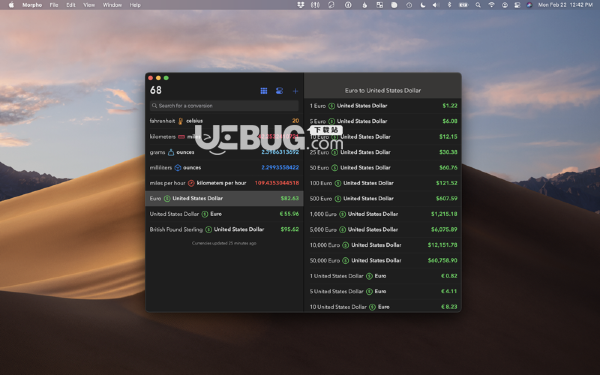The width and height of the screenshot is (600, 375).
Task: Open the Spotlight search in menu bar
Action: 478,5
